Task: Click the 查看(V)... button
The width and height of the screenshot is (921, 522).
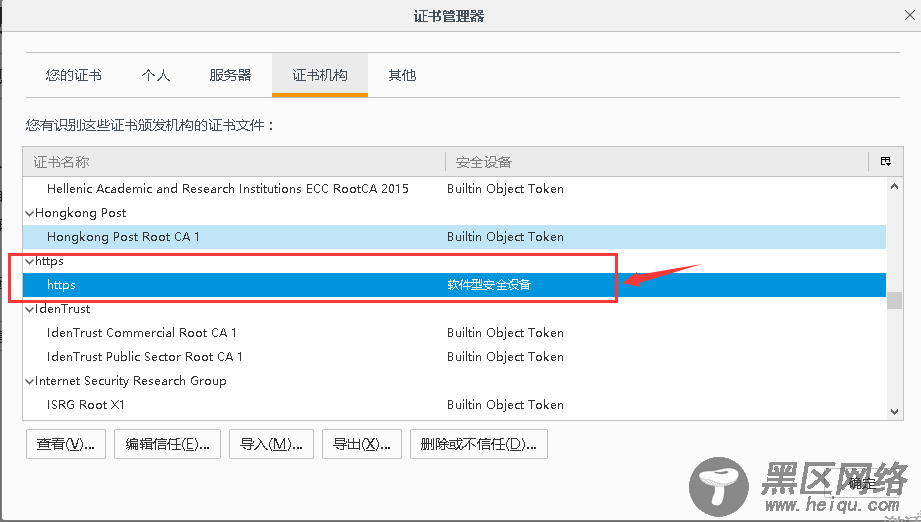Action: pyautogui.click(x=66, y=444)
